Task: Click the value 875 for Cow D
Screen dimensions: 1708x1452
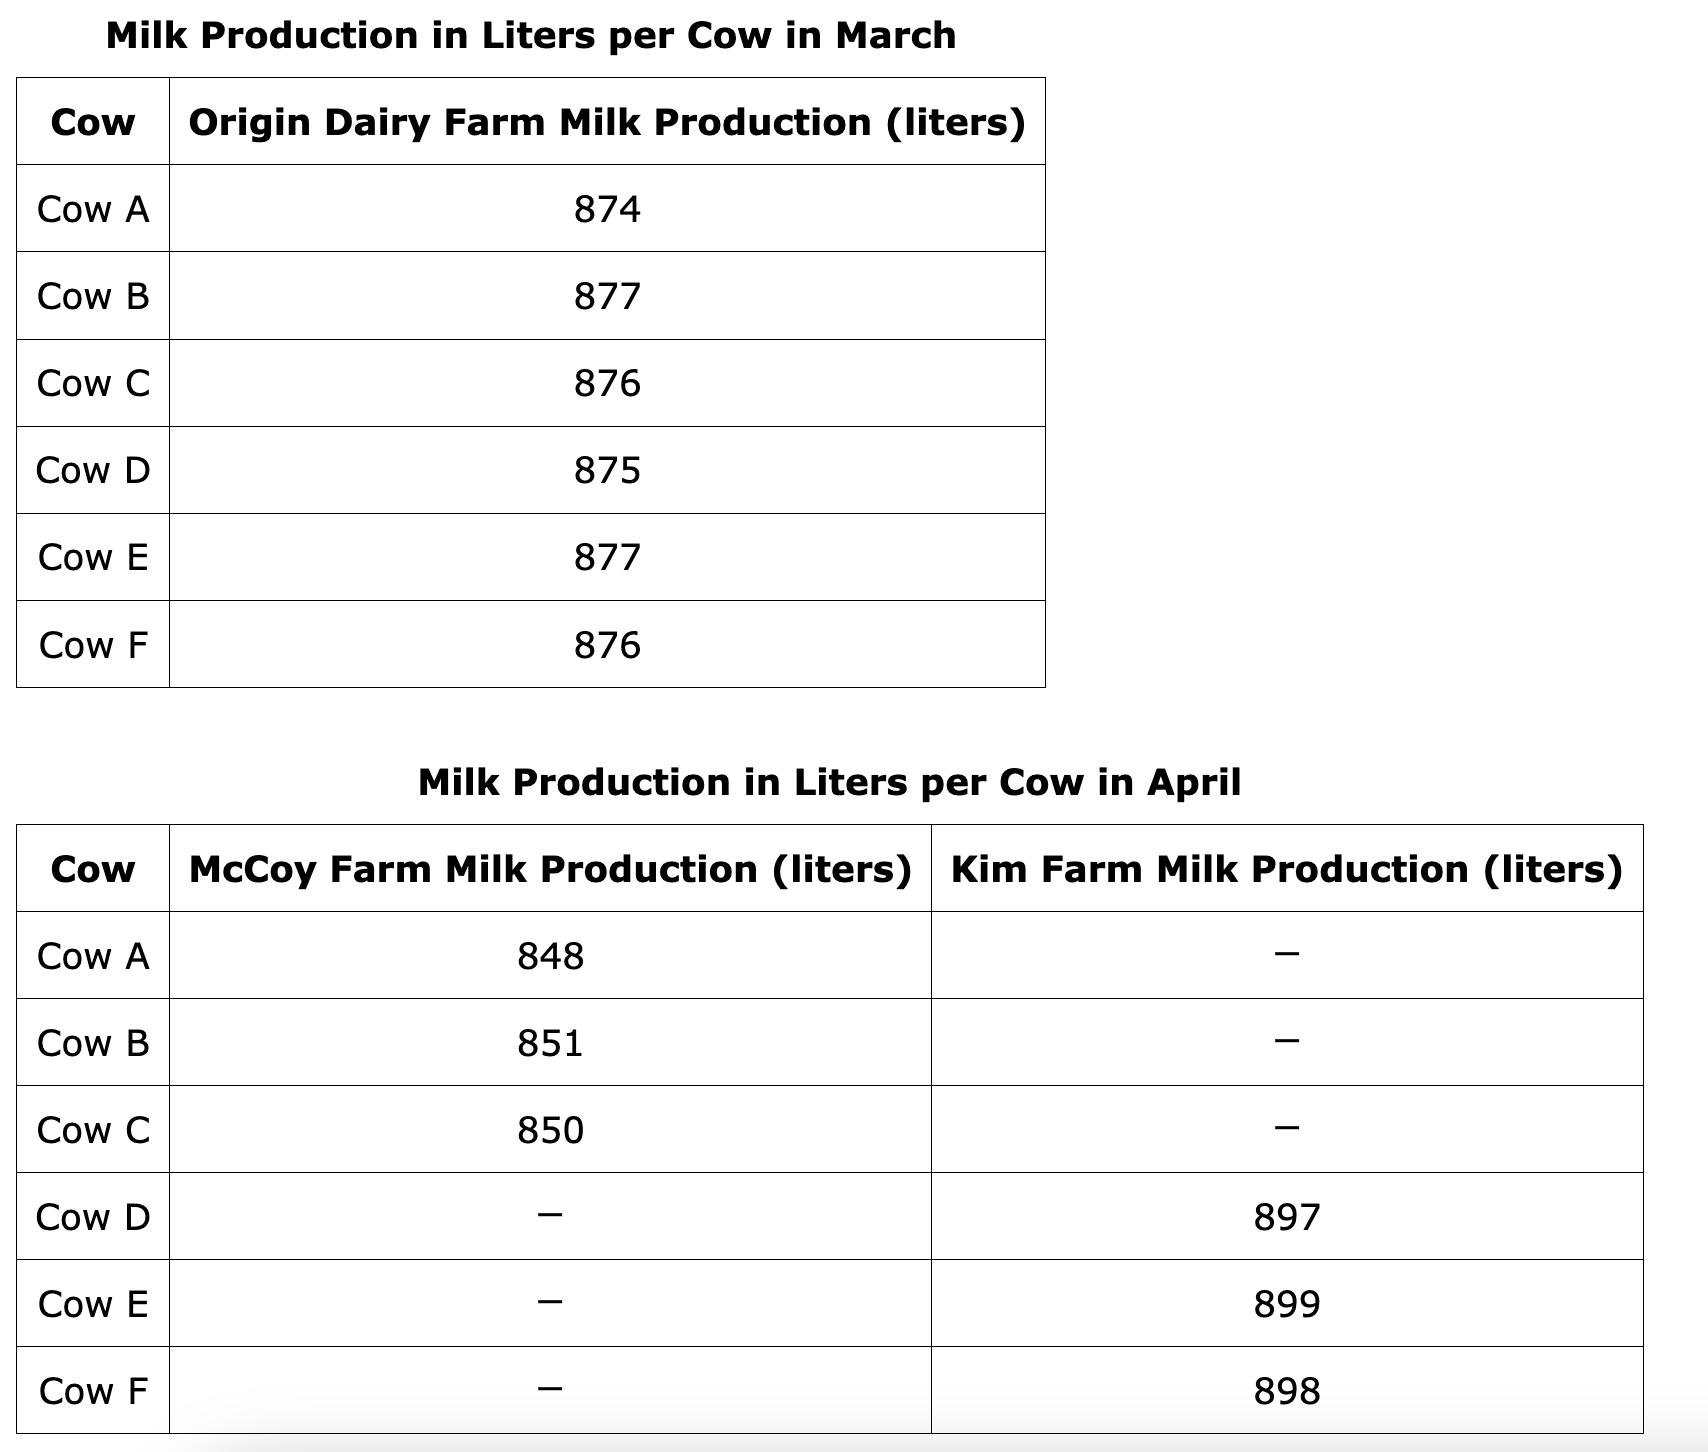Action: coord(607,470)
